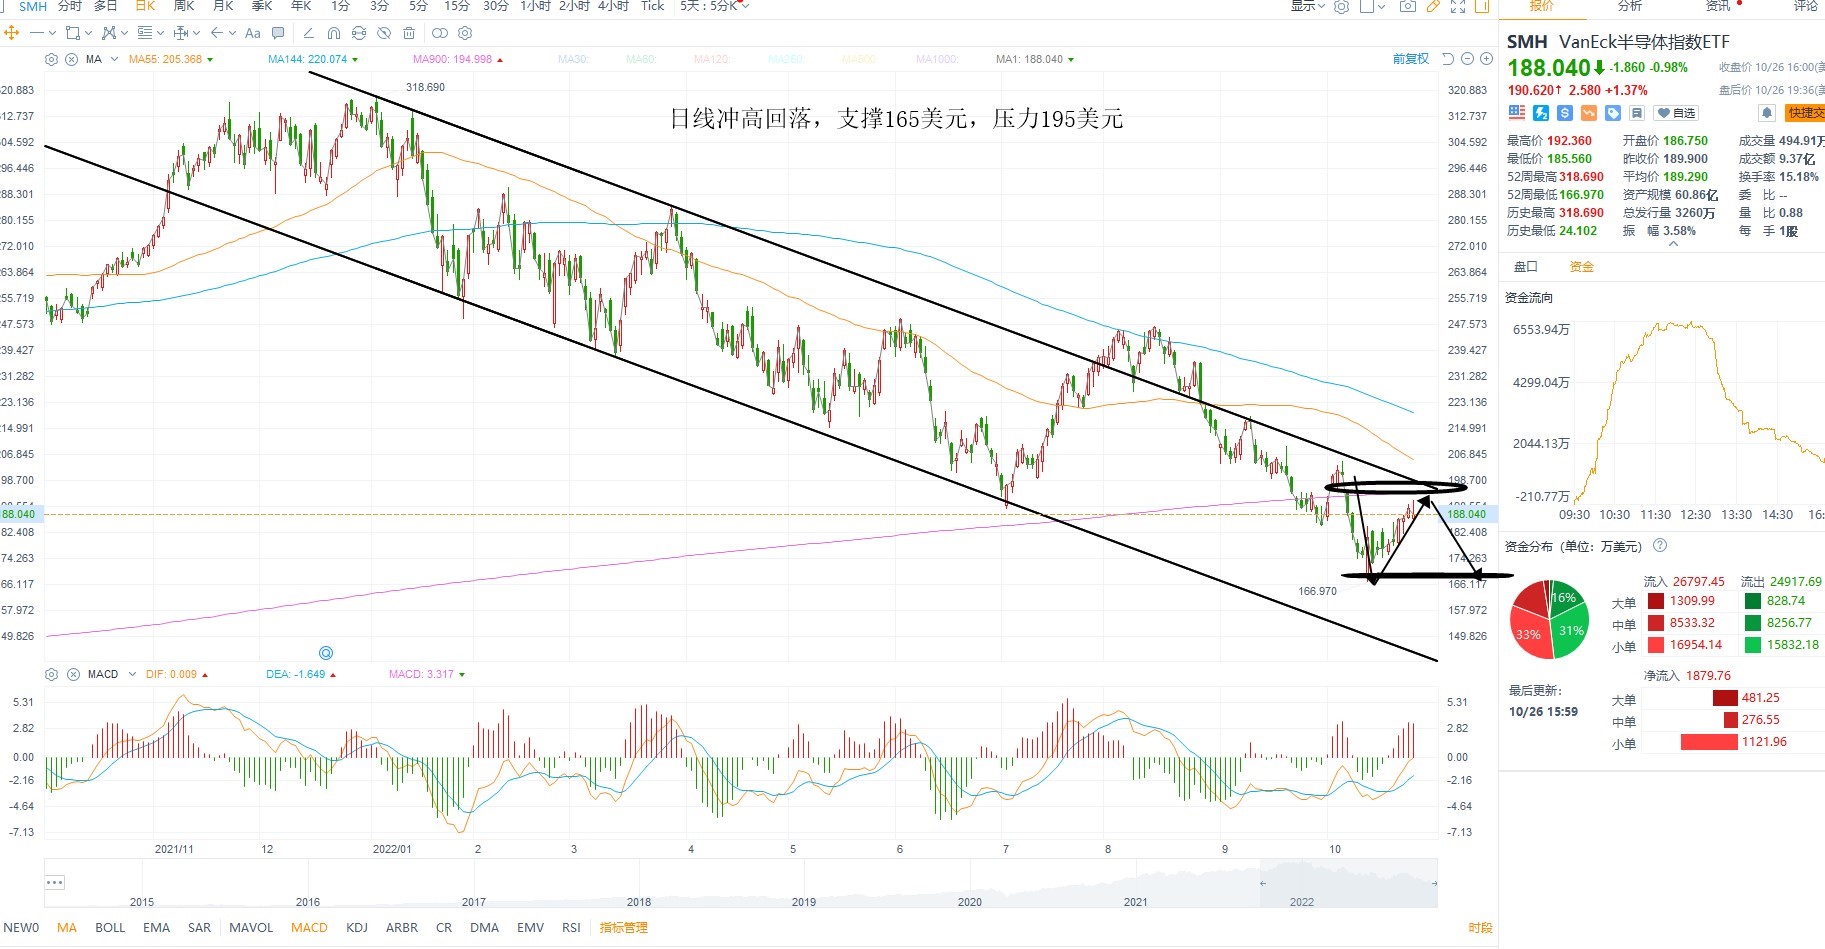Viewport: 1825px width, 949px height.
Task: Toggle MA1 line visibility
Action: [x=1035, y=59]
